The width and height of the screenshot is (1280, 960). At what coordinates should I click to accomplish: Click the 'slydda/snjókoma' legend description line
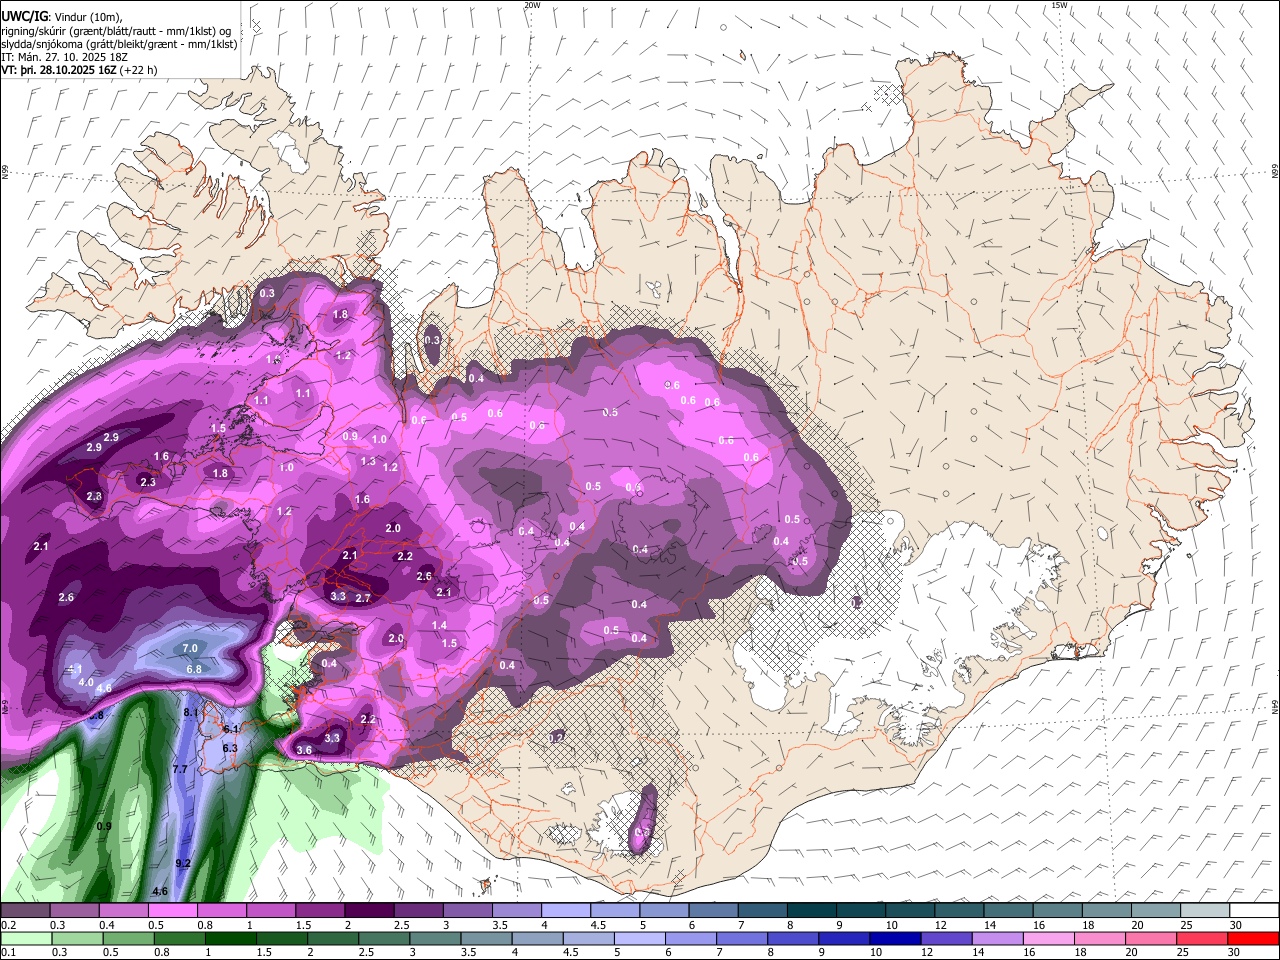tap(119, 44)
